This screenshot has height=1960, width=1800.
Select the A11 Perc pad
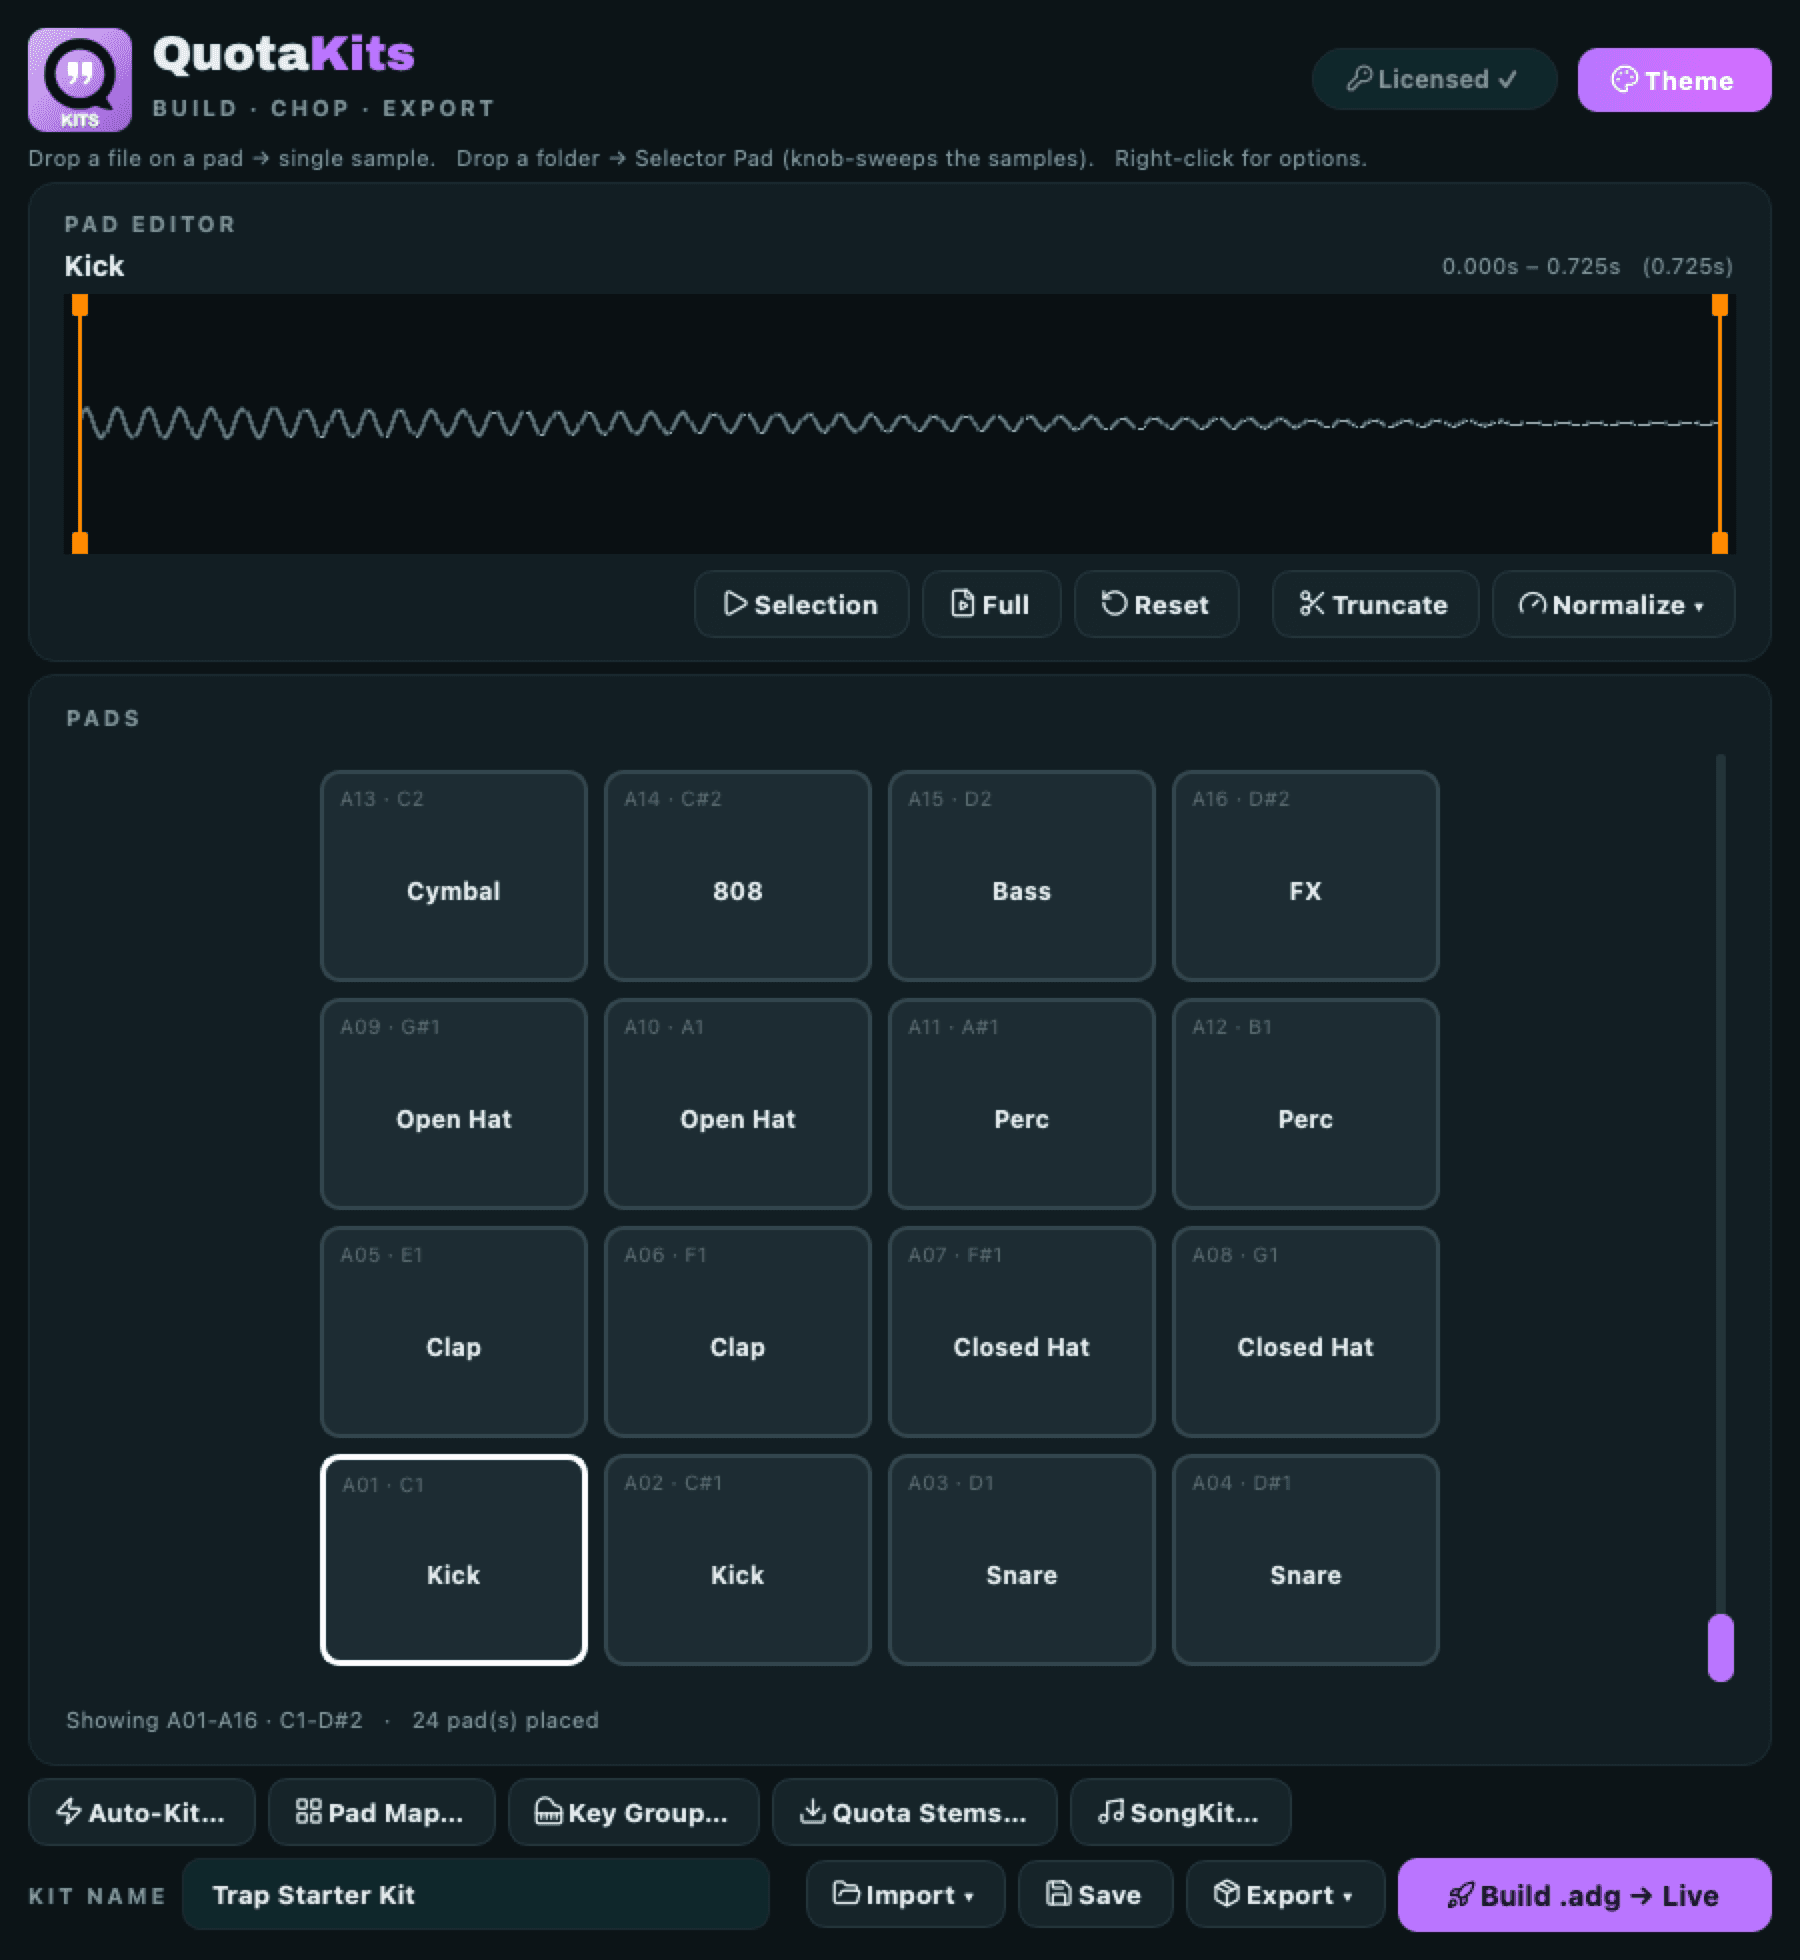(1022, 1104)
